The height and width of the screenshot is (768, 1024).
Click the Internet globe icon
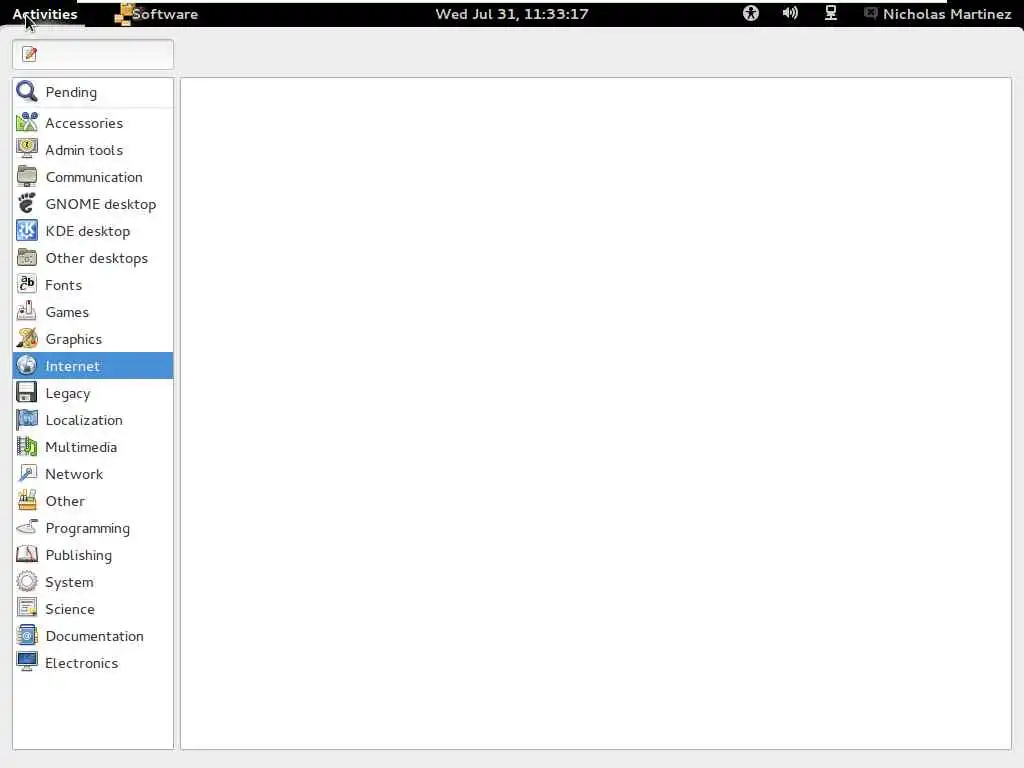coord(27,366)
